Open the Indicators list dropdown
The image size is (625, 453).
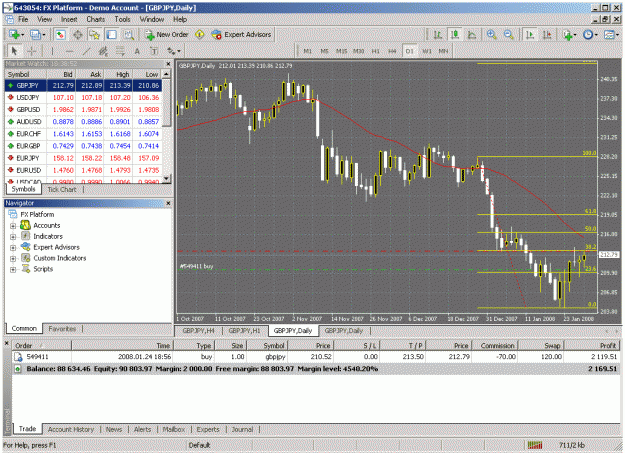pos(569,35)
